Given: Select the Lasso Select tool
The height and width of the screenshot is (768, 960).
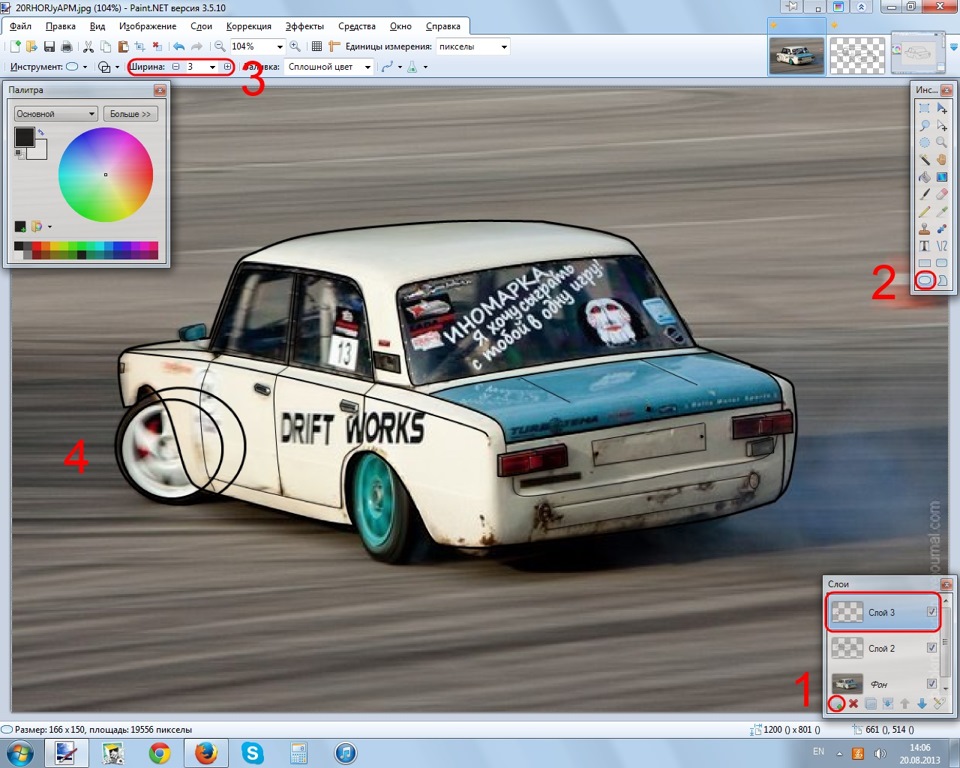Looking at the screenshot, I should click(x=924, y=126).
